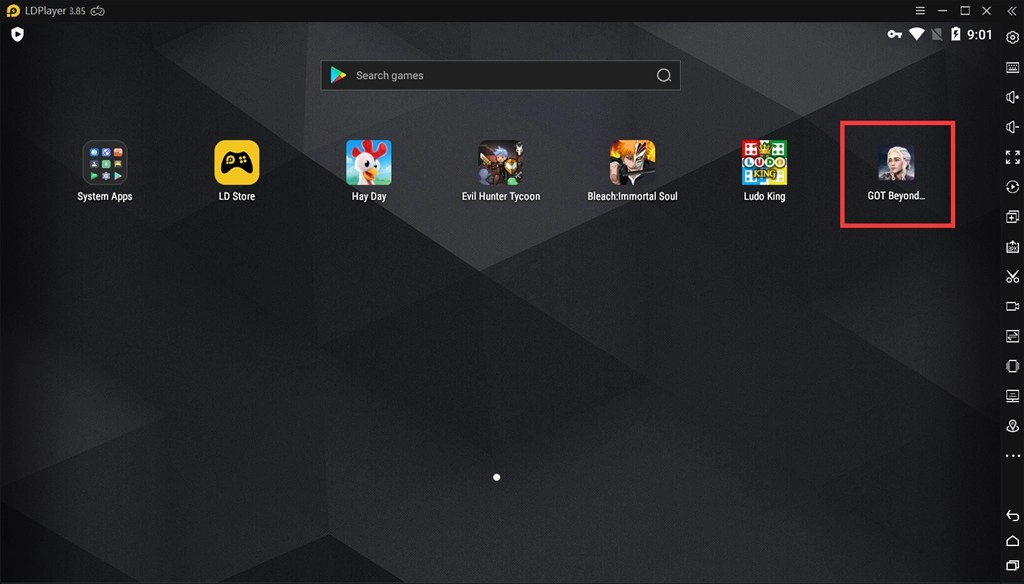Click the magnifier search button
Image resolution: width=1024 pixels, height=584 pixels.
point(664,76)
